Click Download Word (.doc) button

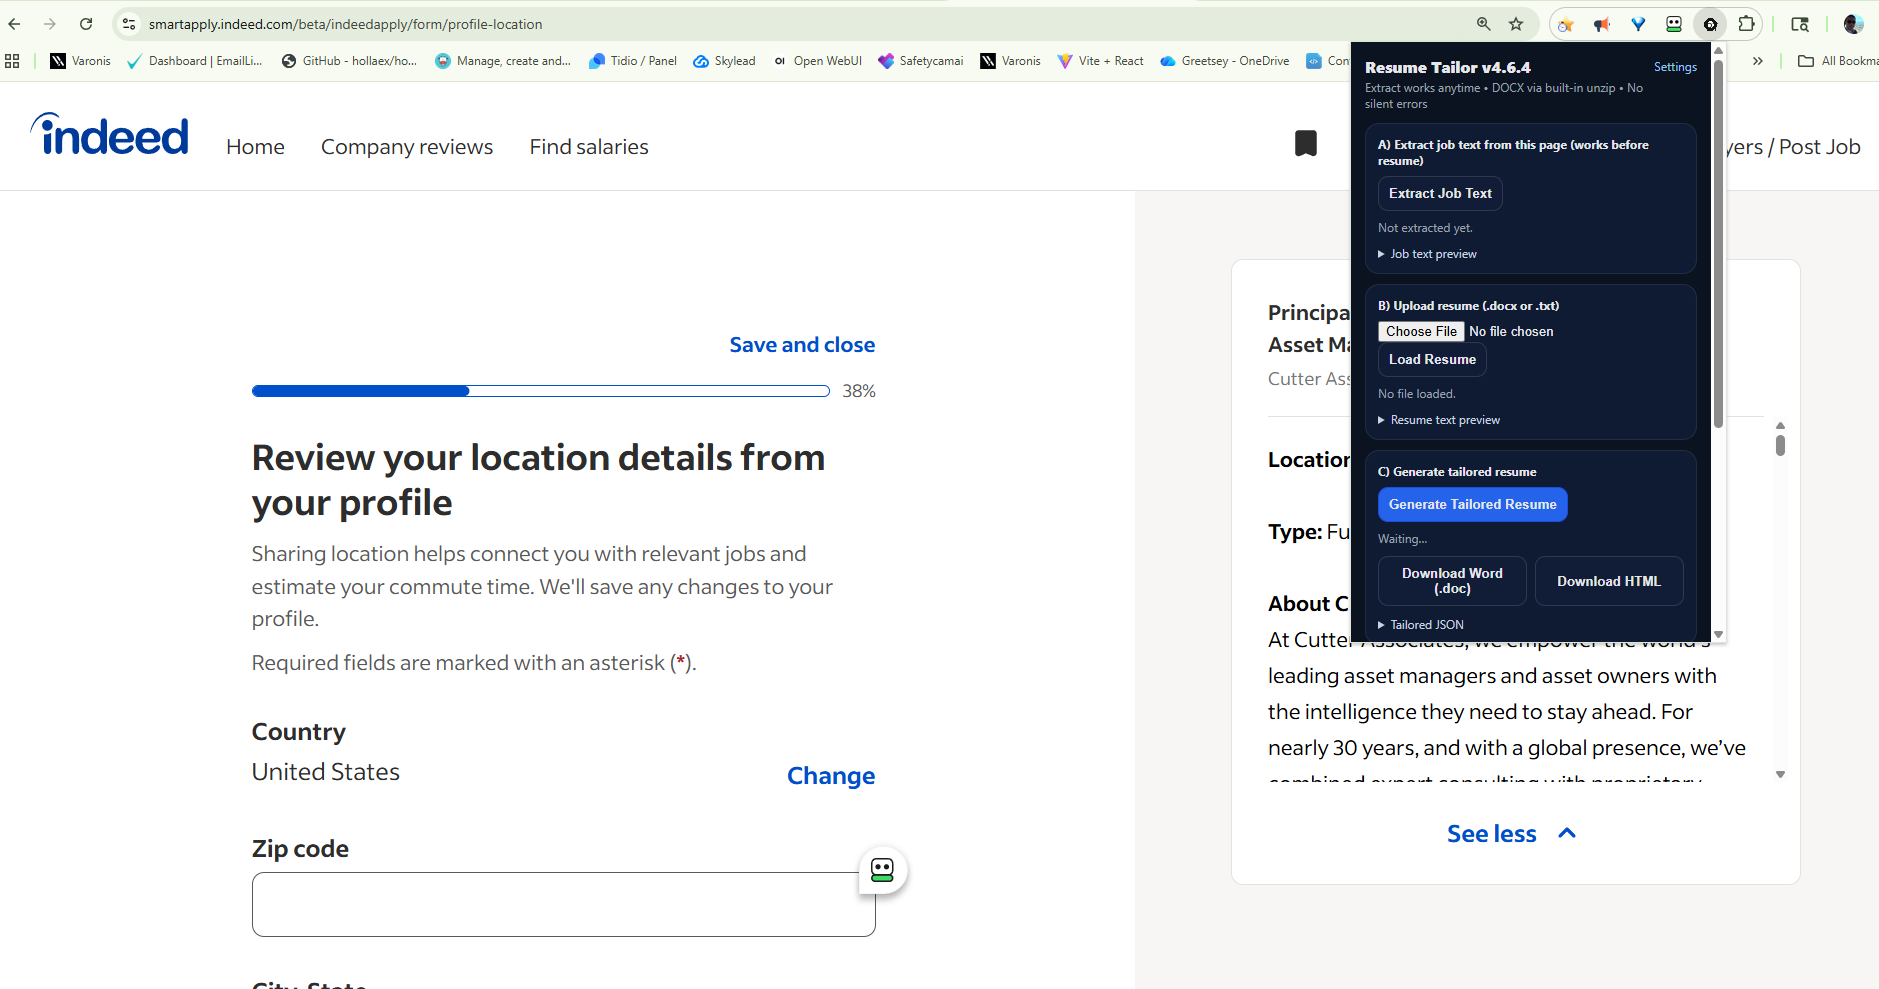1452,581
